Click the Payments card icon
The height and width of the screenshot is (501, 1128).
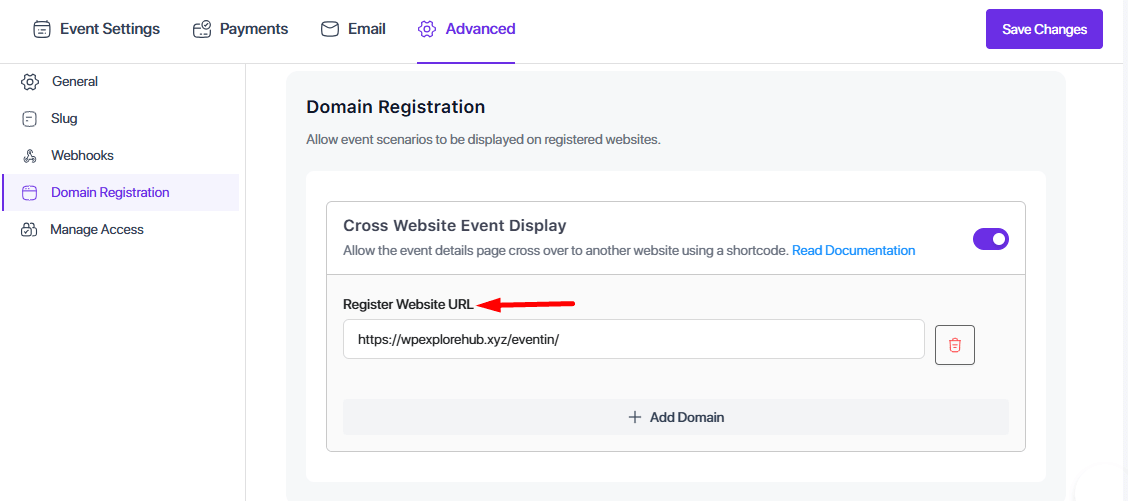(202, 29)
